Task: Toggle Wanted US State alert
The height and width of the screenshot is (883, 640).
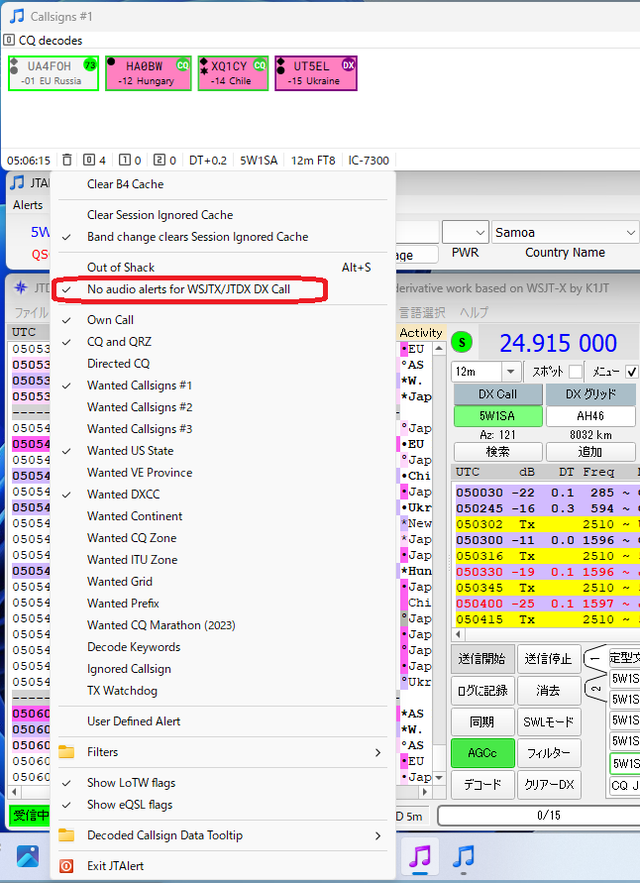Action: [x=223, y=451]
